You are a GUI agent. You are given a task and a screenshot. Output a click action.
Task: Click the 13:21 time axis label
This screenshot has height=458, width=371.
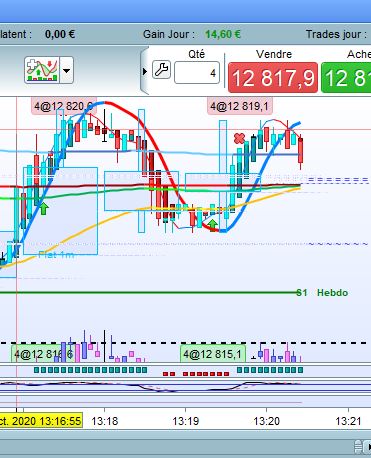click(x=348, y=421)
